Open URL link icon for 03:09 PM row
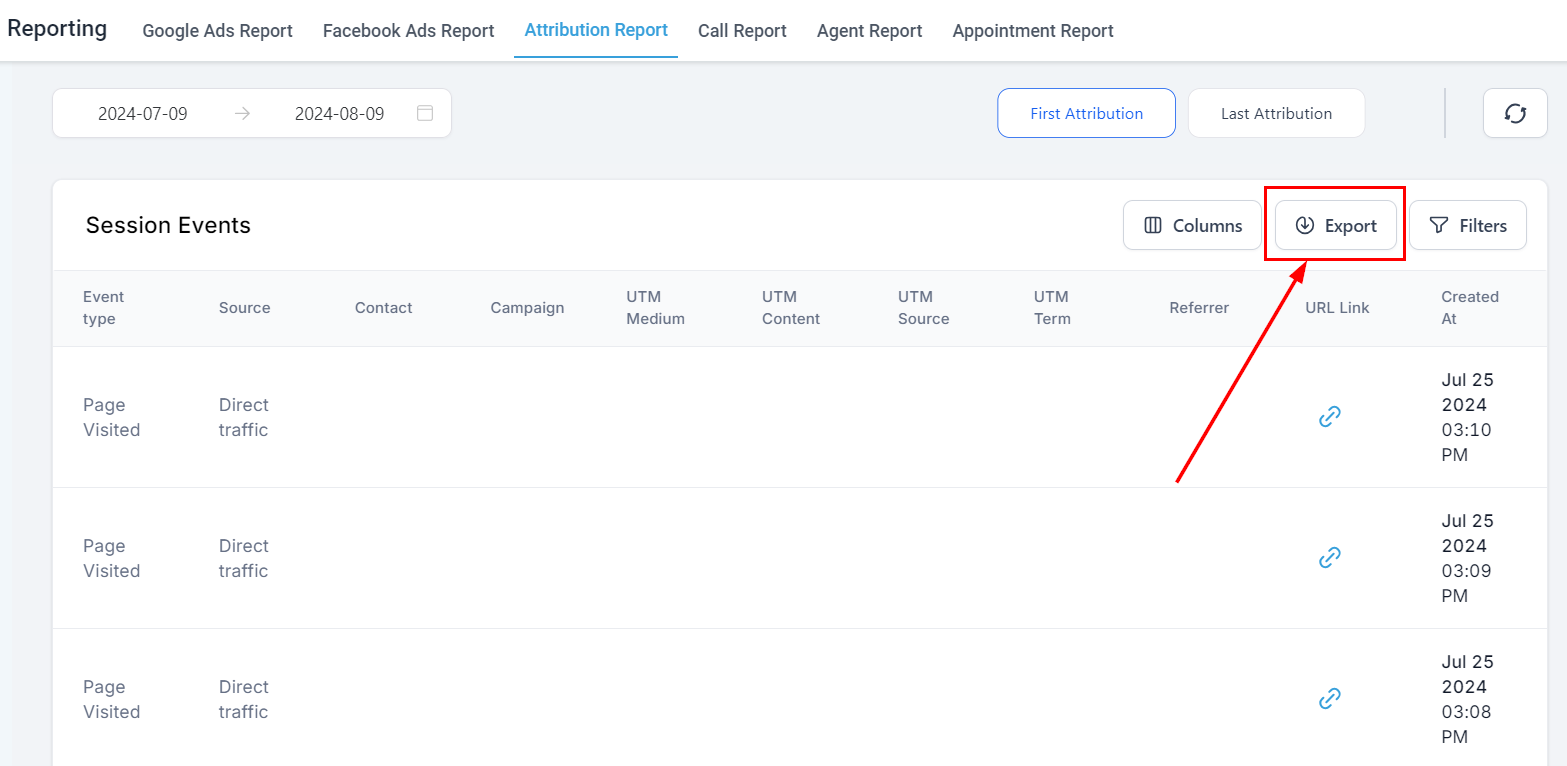This screenshot has height=766, width=1567. pos(1329,558)
